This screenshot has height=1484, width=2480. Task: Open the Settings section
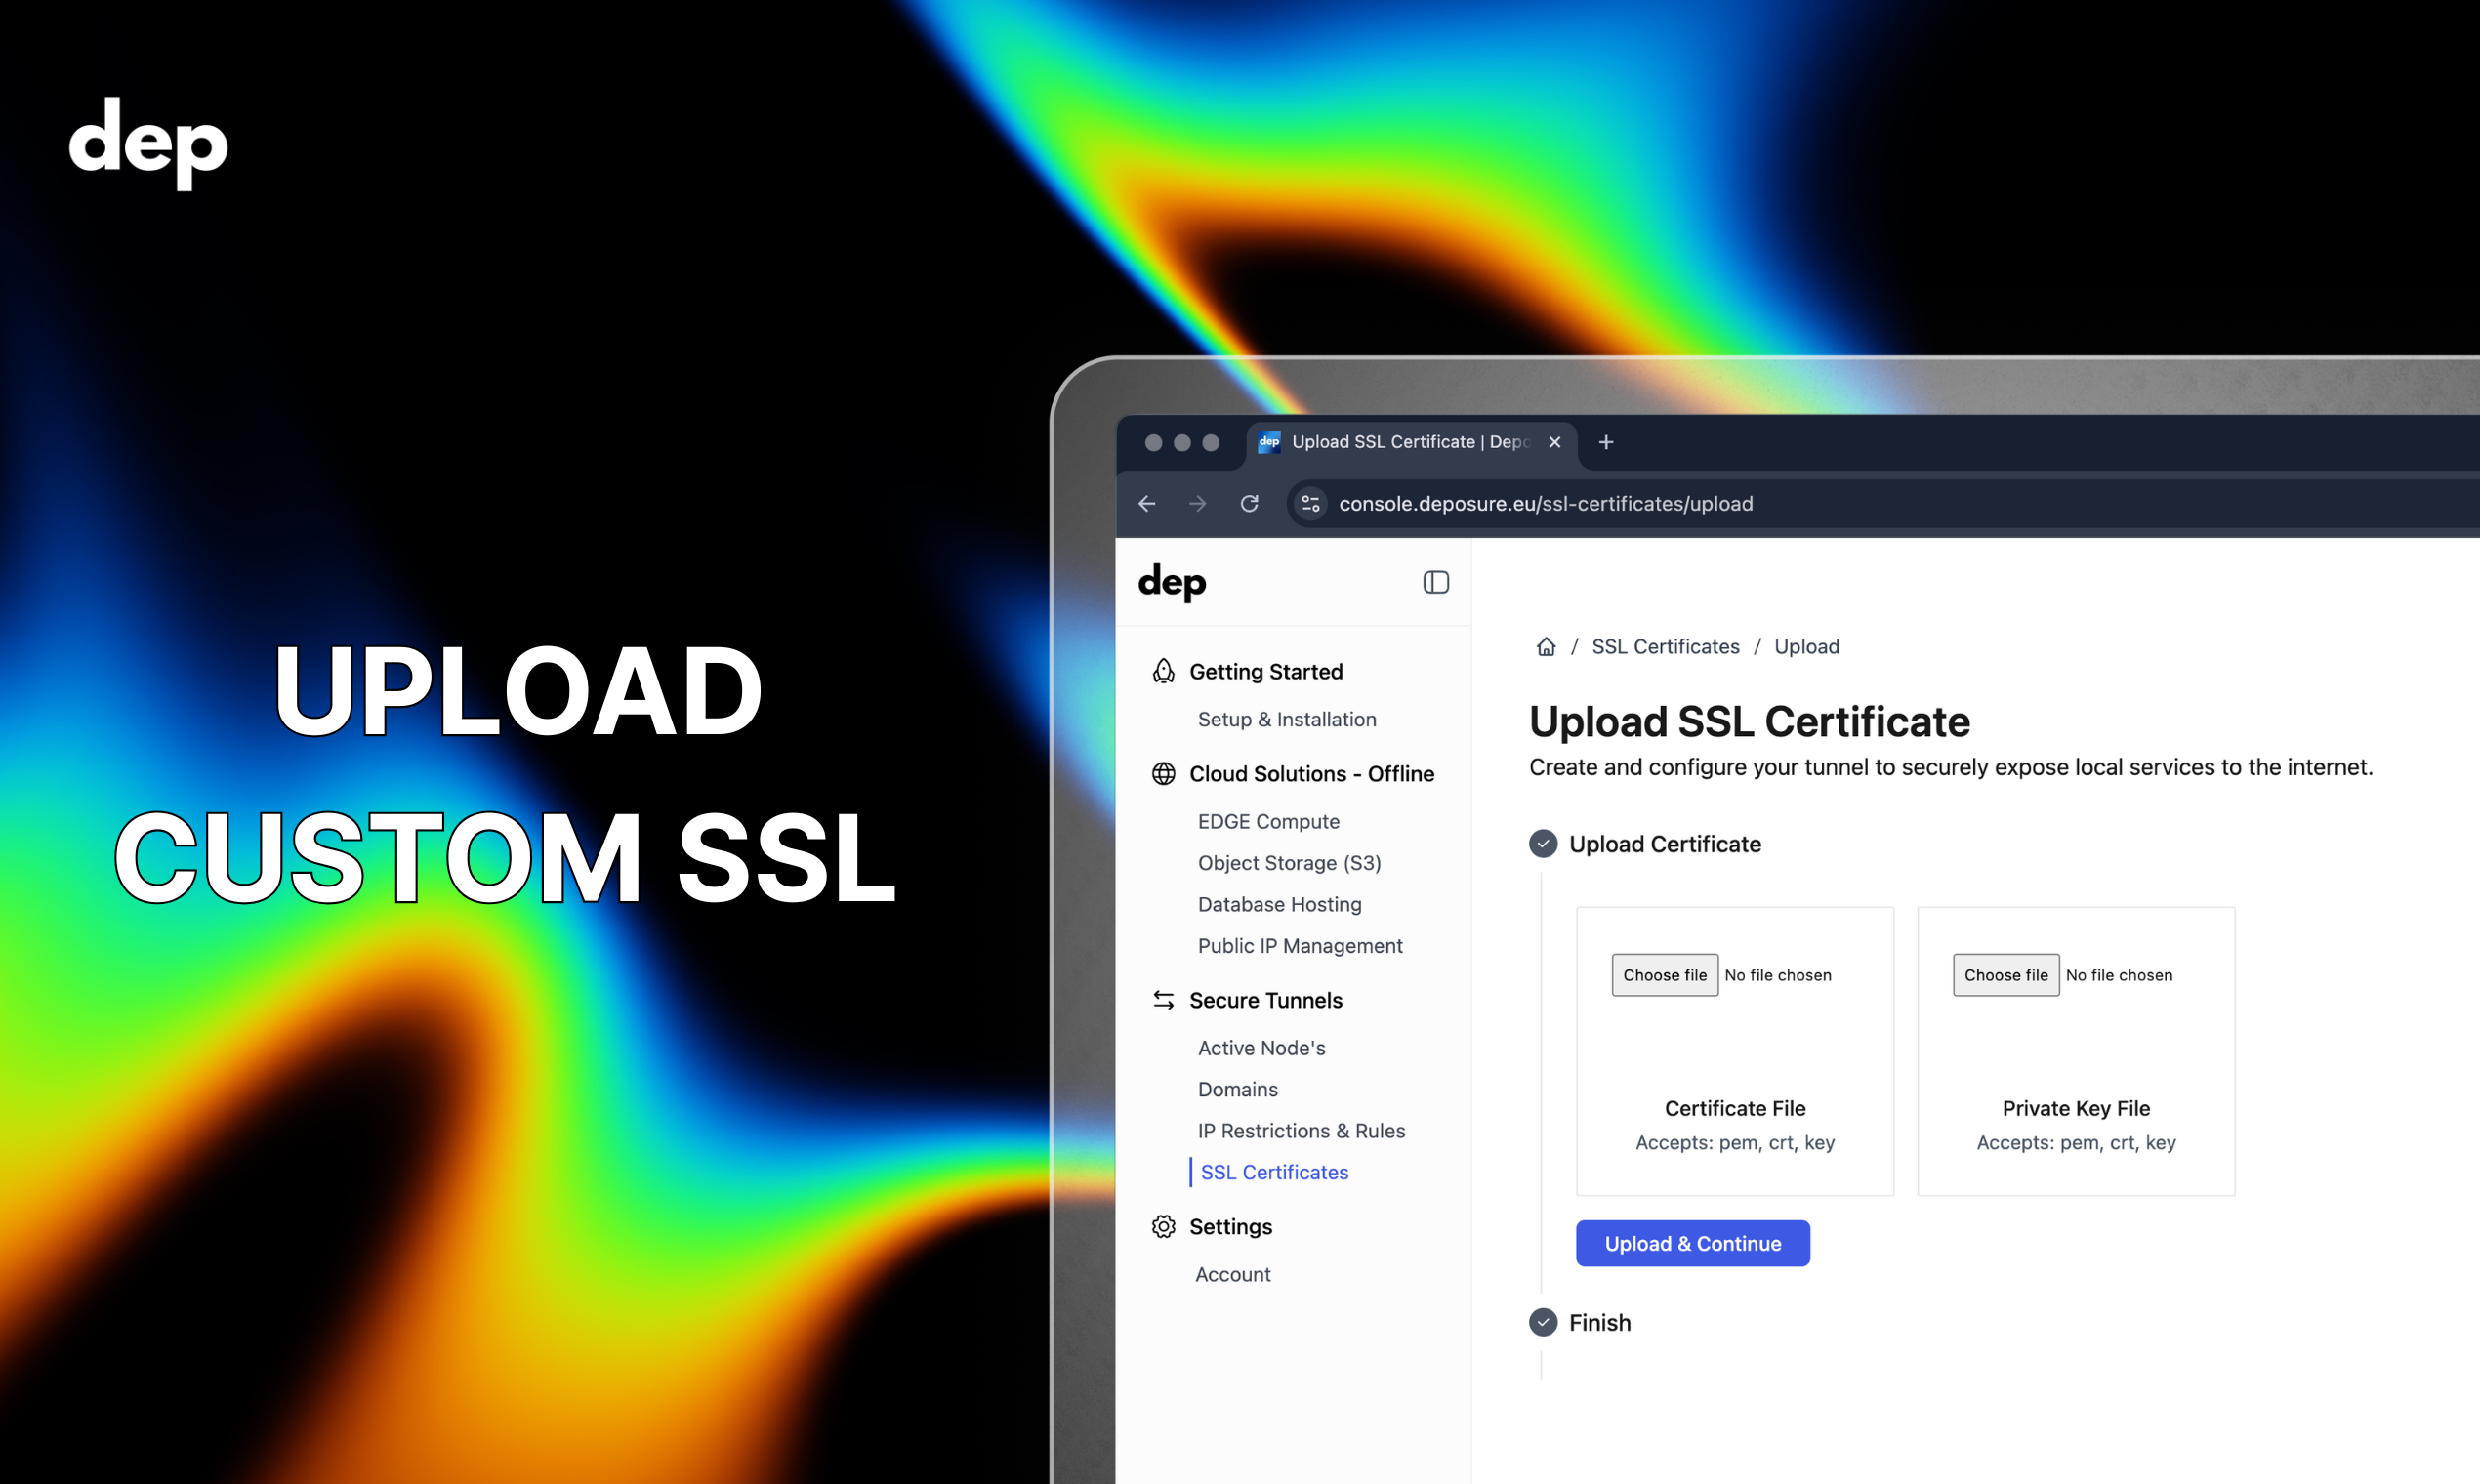coord(1231,1227)
